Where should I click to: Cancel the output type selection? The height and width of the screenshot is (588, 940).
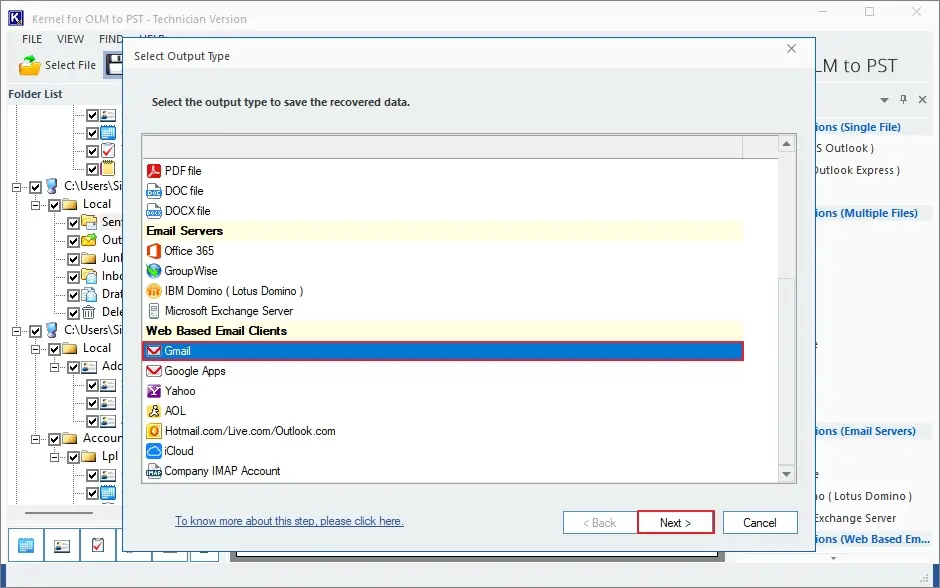click(x=760, y=523)
